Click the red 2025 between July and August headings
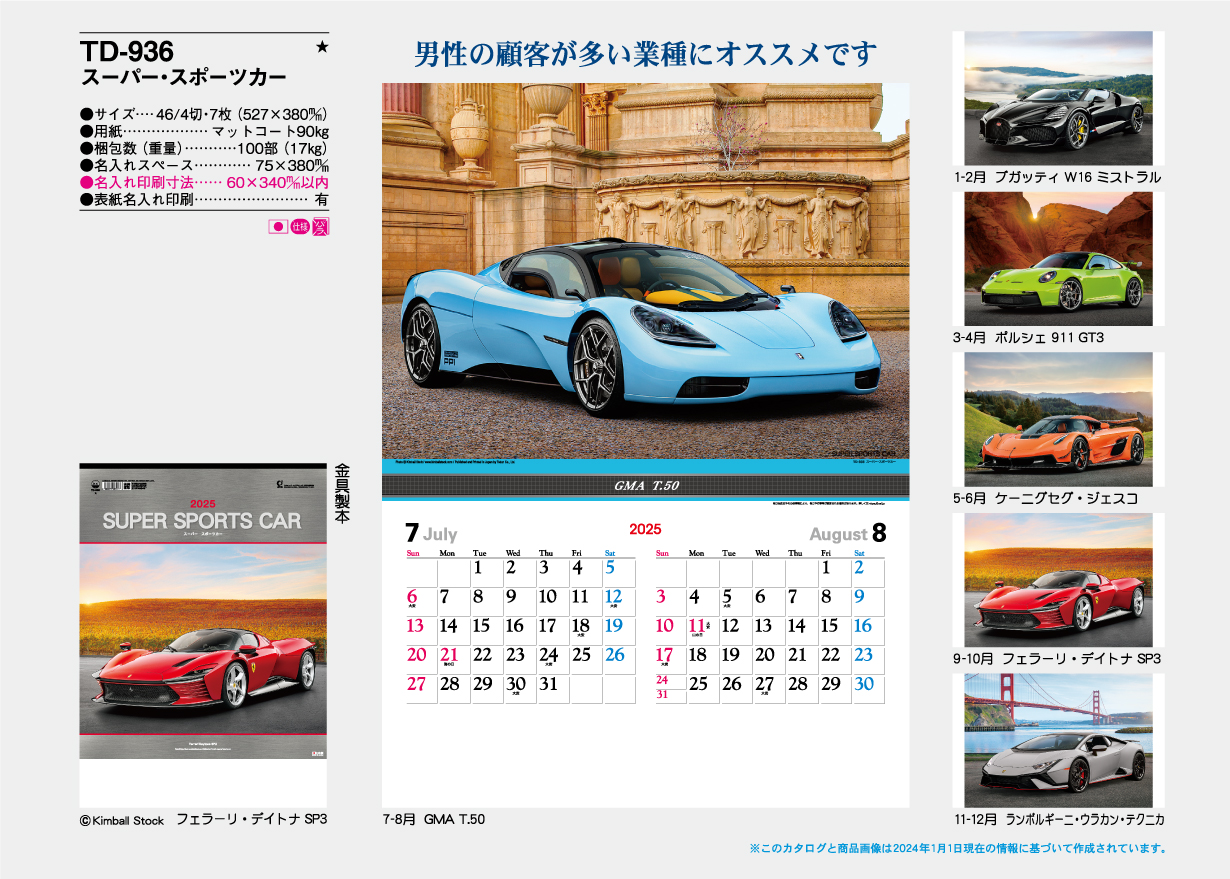 [x=645, y=529]
